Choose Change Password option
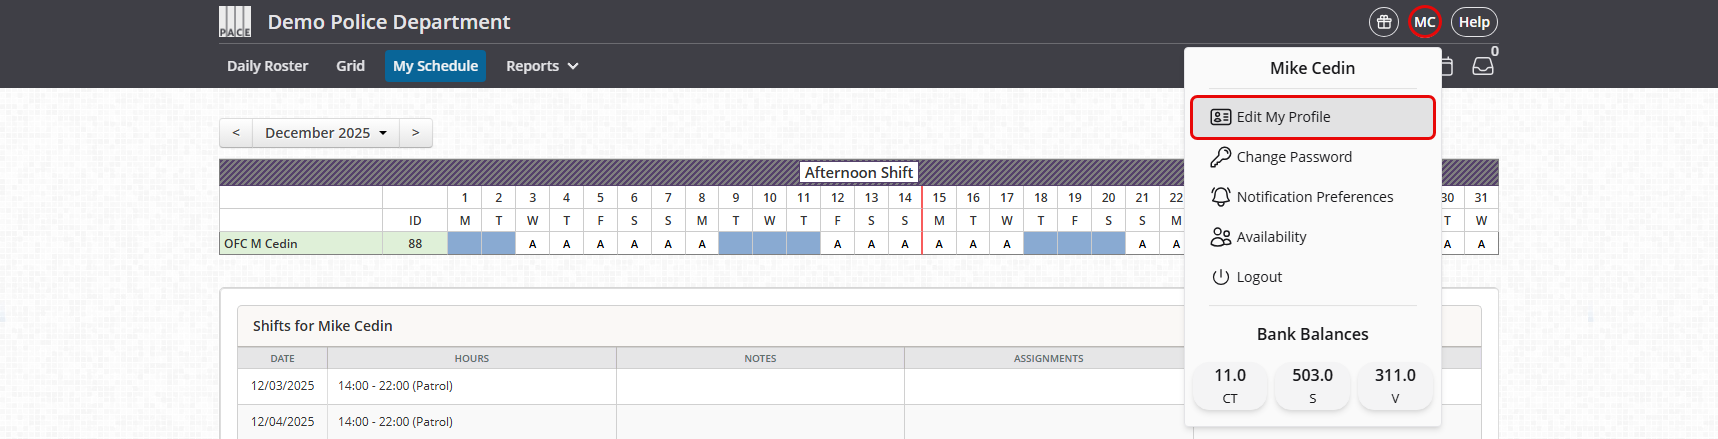 tap(1293, 157)
